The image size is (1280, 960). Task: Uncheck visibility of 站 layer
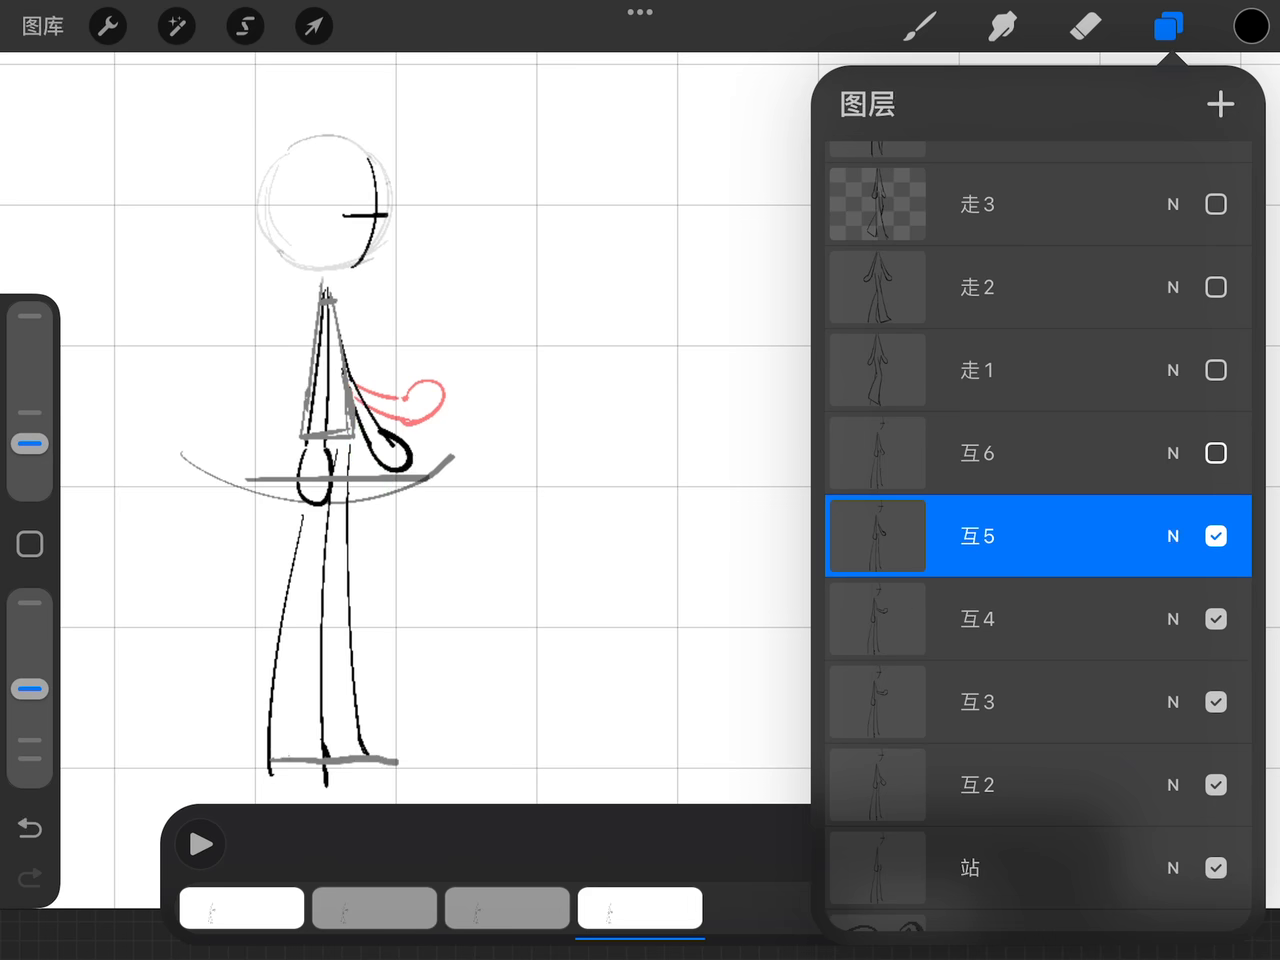coord(1216,868)
